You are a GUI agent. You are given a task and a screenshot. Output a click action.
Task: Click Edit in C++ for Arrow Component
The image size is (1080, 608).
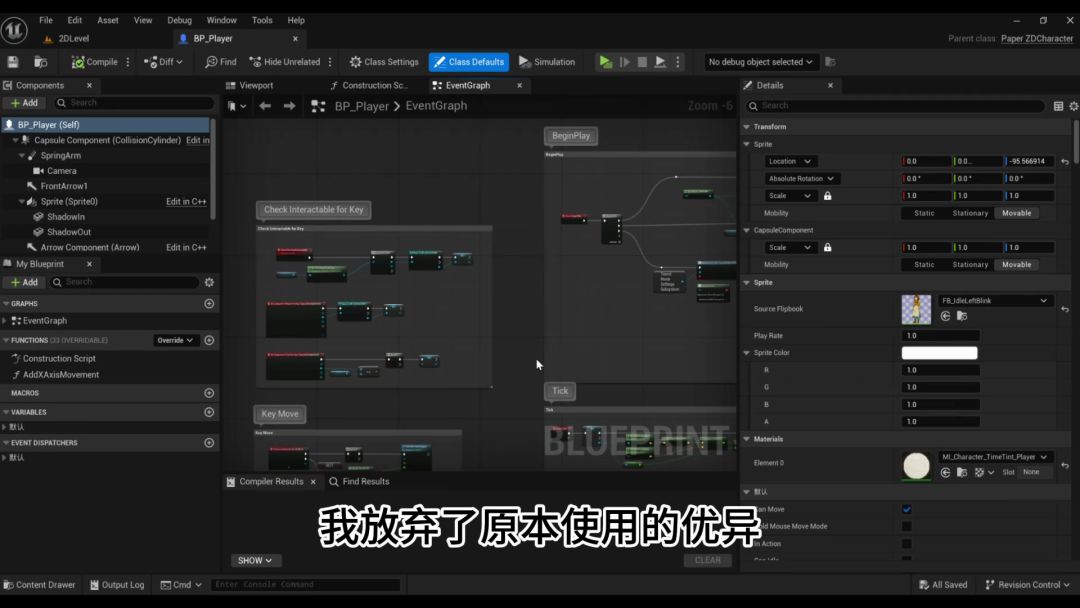tap(186, 247)
